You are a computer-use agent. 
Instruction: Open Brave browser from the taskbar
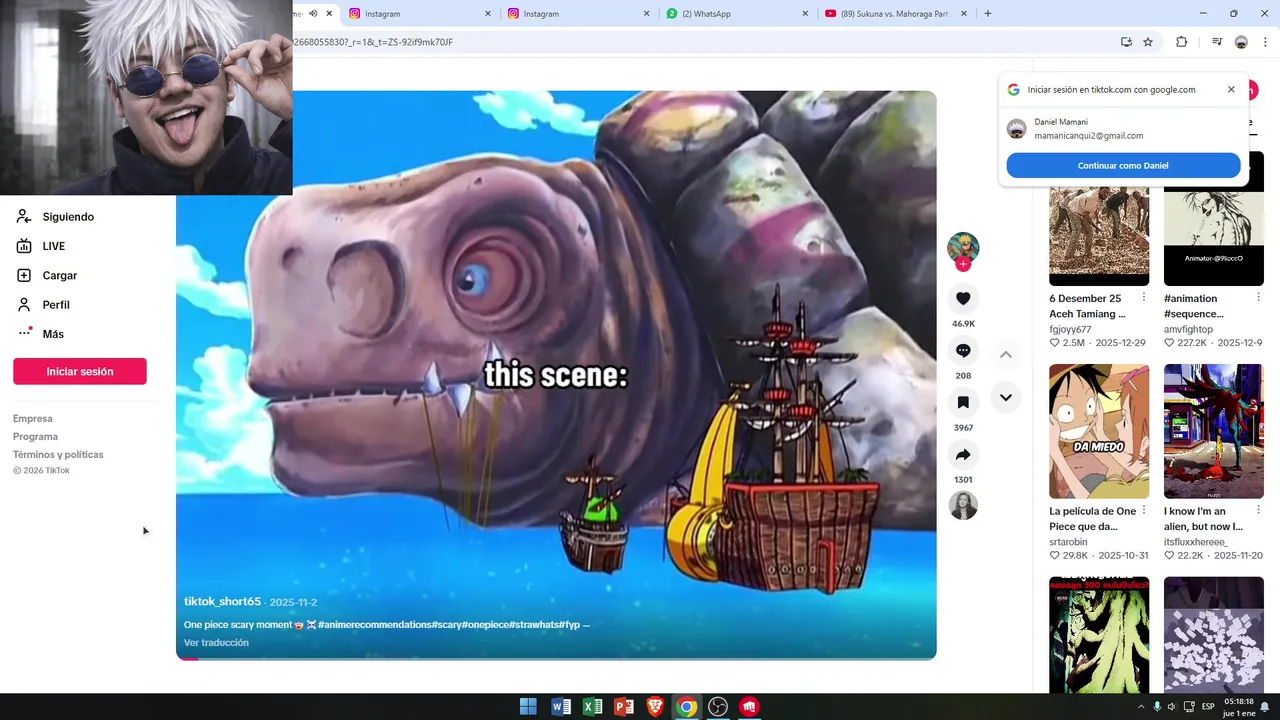(655, 706)
